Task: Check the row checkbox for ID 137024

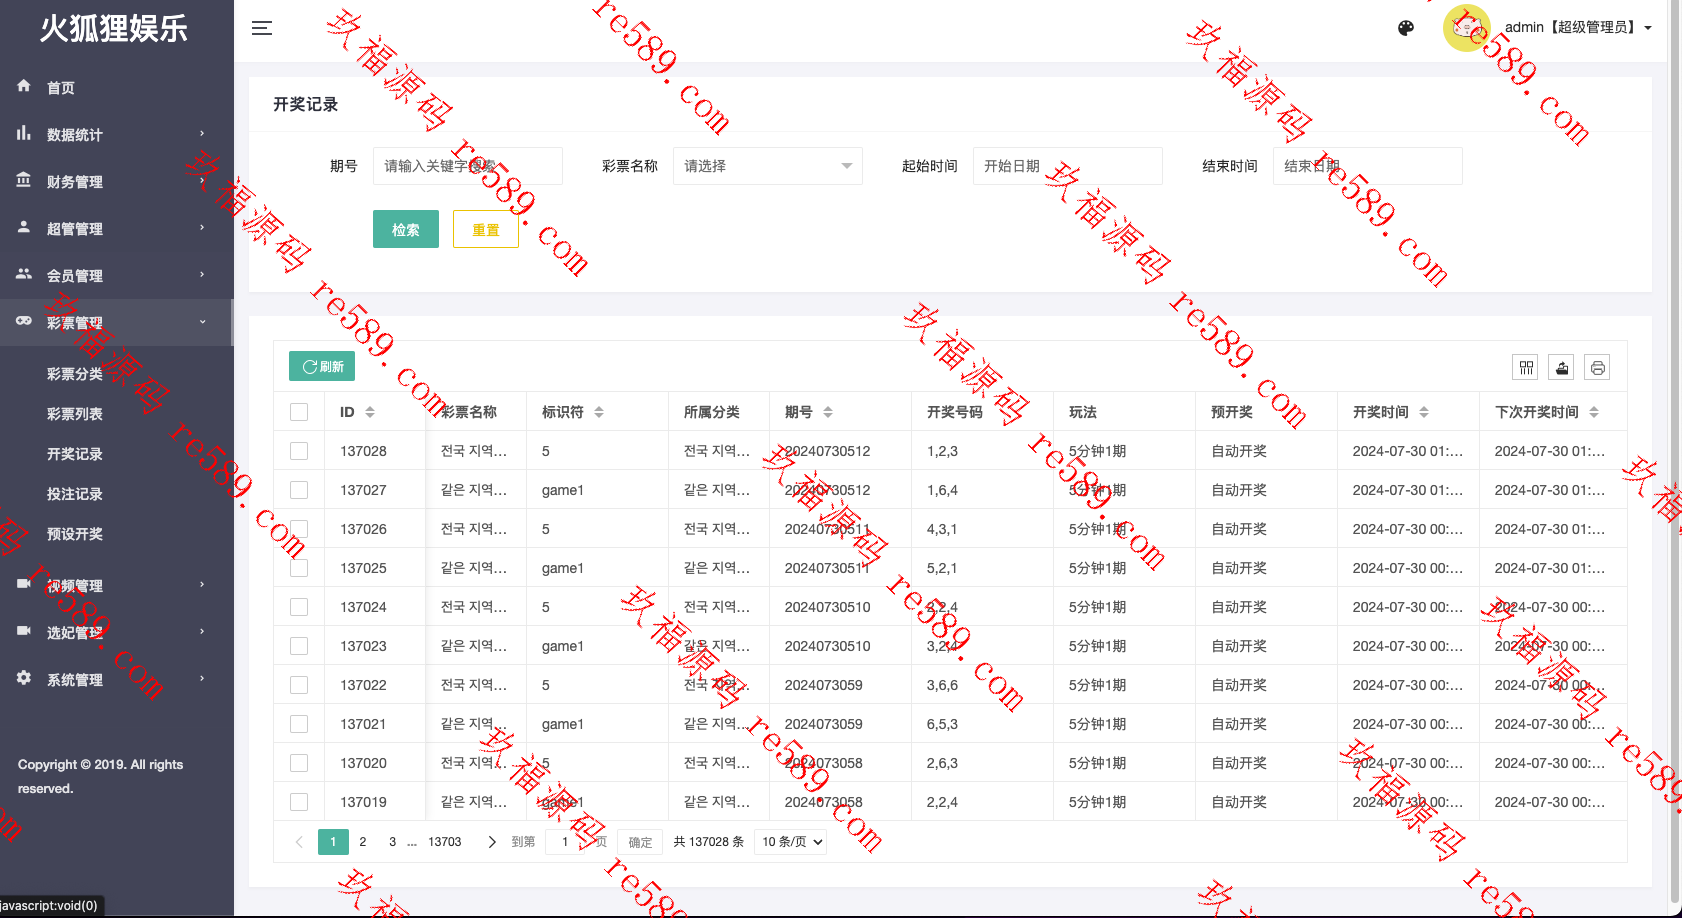Action: click(299, 607)
